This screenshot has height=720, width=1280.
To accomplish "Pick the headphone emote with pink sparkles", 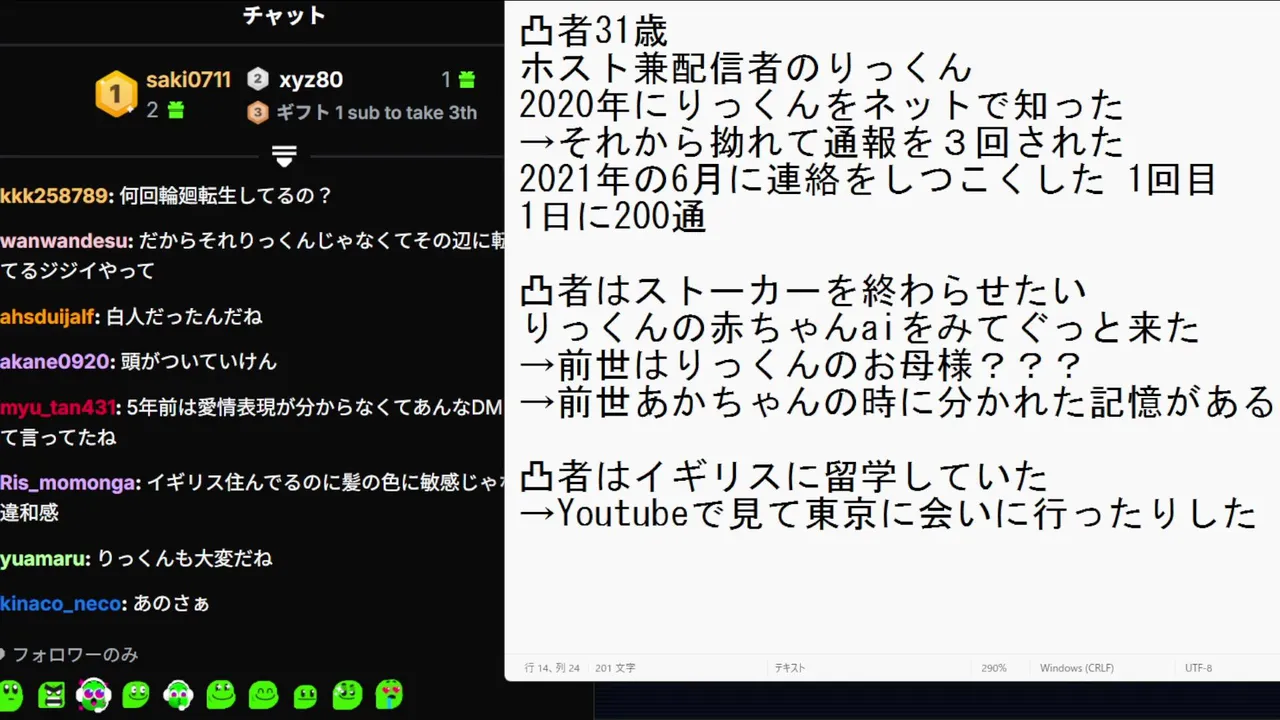I will pyautogui.click(x=94, y=693).
